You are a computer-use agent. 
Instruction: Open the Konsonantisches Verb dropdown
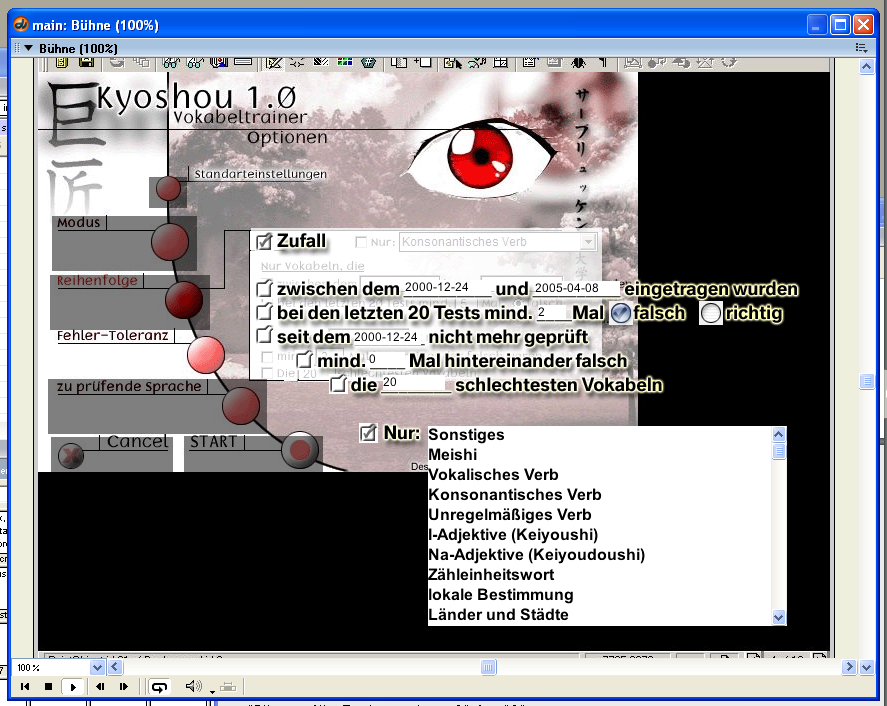pos(587,242)
